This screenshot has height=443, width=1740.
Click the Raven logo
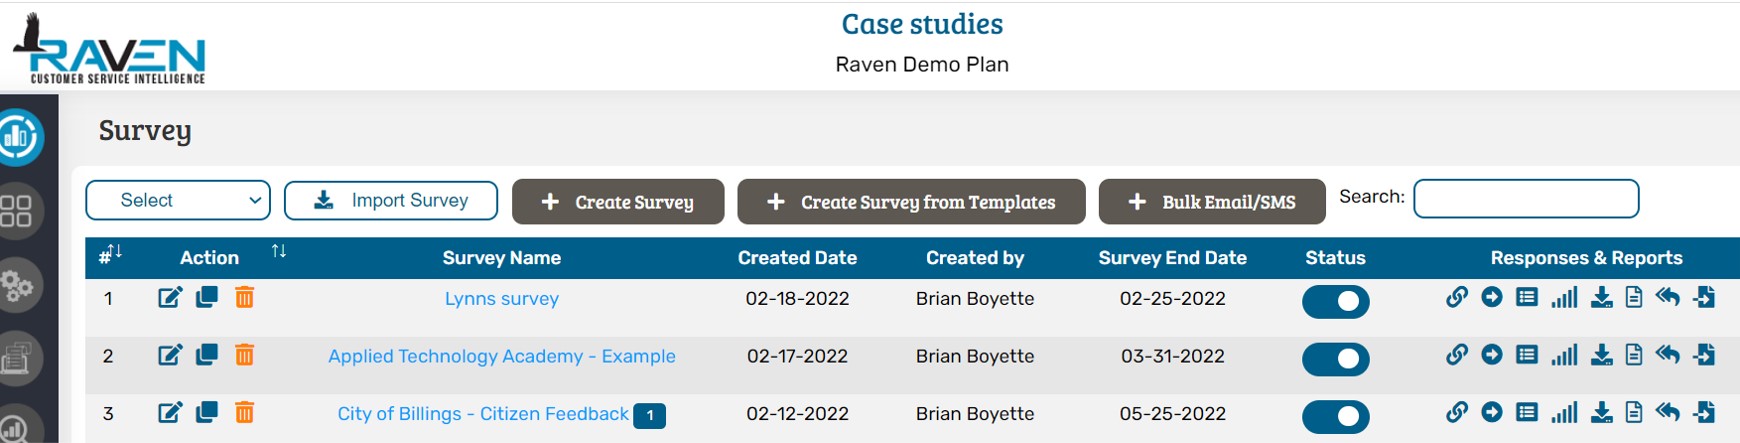click(108, 50)
